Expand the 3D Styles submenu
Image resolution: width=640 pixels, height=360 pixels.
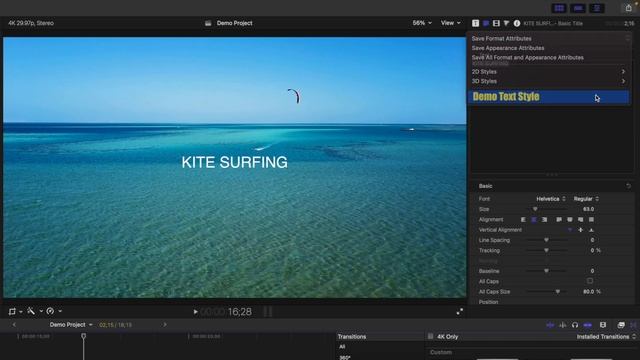click(549, 81)
